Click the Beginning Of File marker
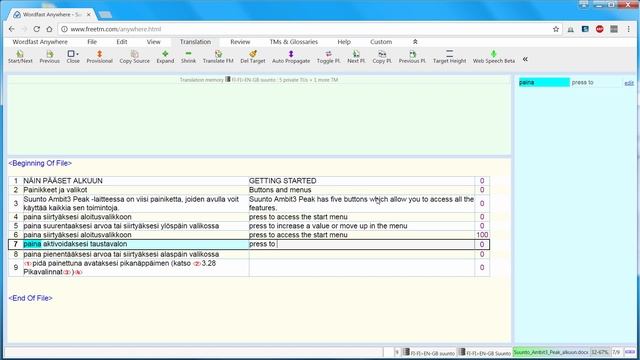The image size is (640, 360). pyautogui.click(x=40, y=163)
